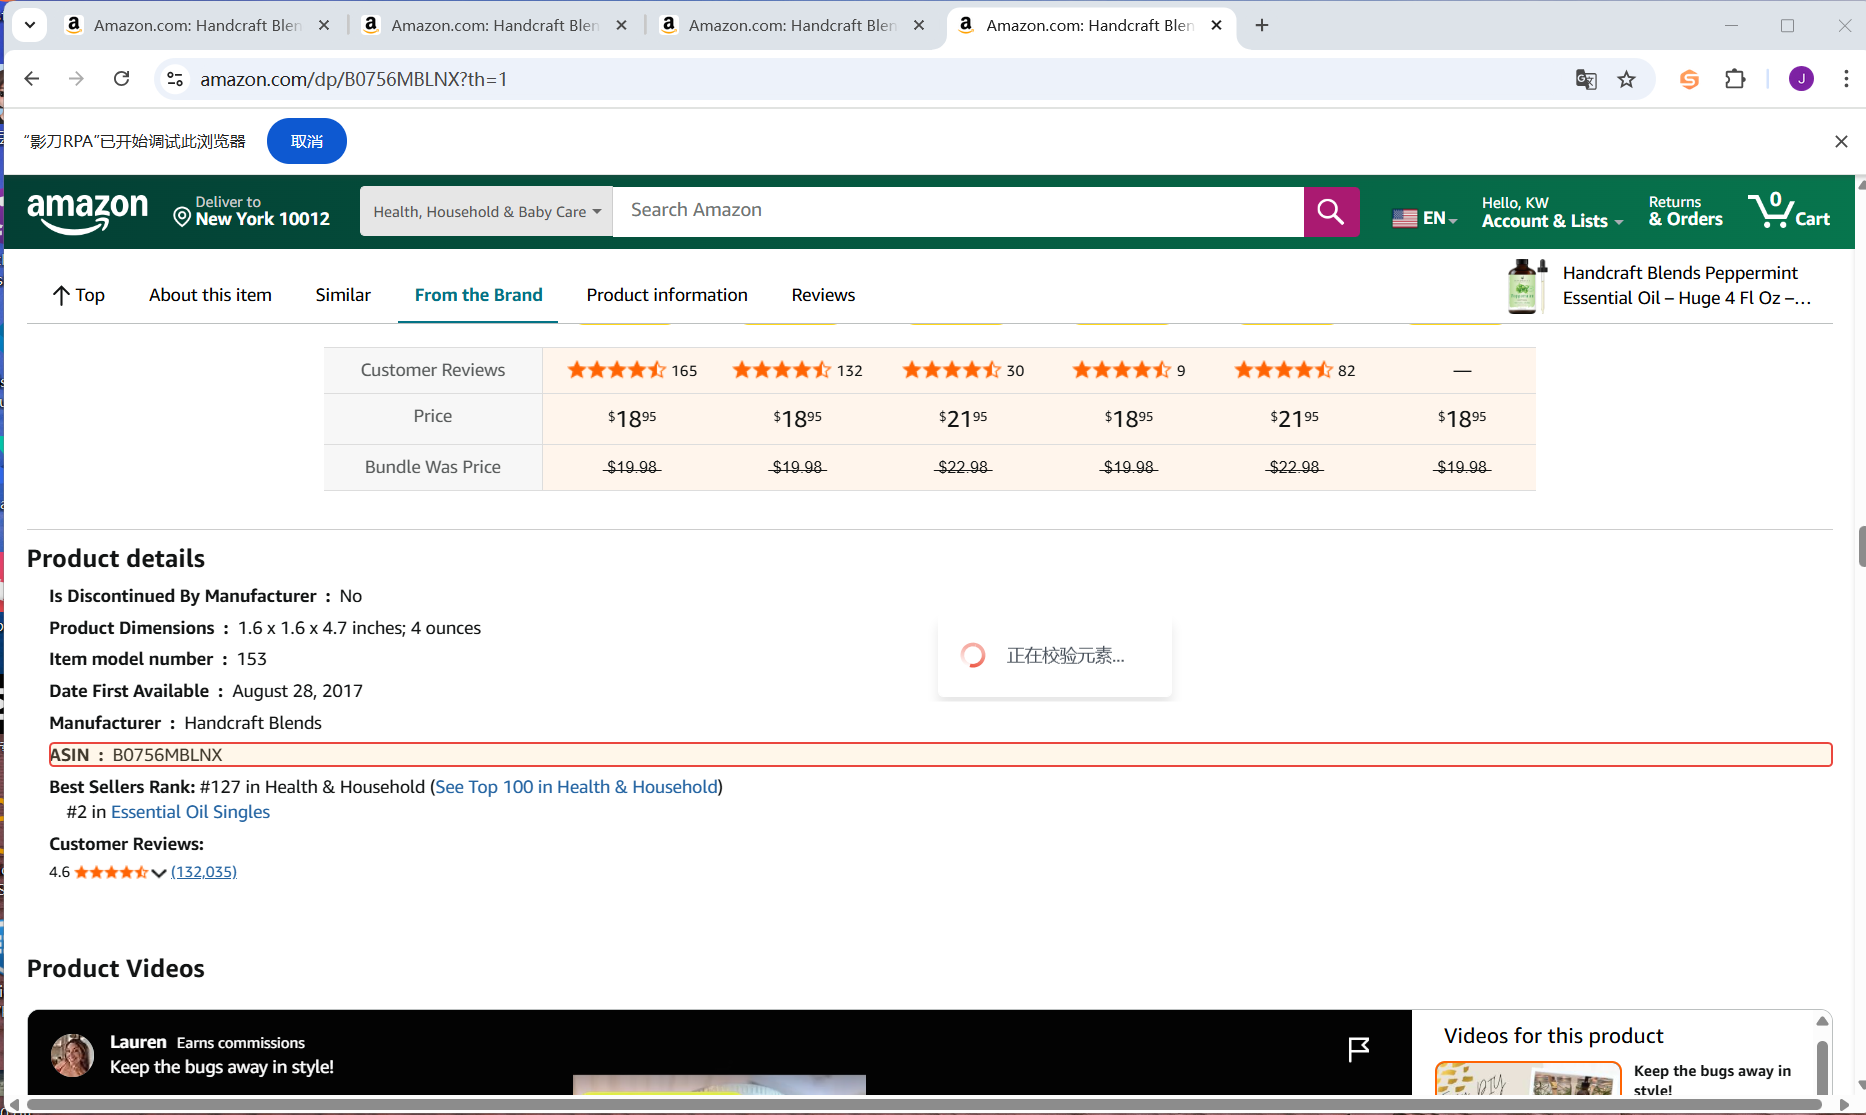Click the Amazon logo

88,212
